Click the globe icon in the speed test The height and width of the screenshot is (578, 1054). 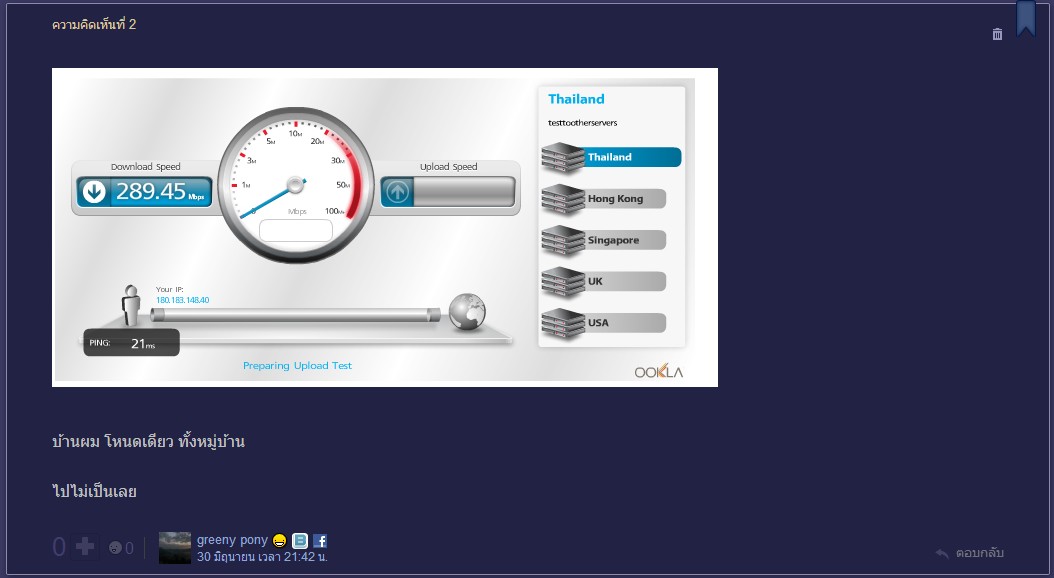coord(467,312)
